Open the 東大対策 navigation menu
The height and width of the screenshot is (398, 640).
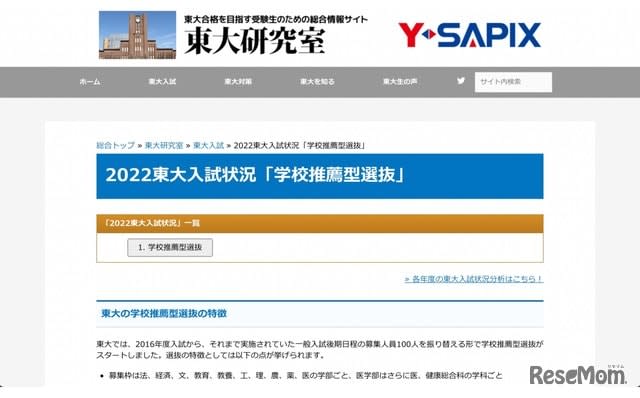pyautogui.click(x=238, y=82)
